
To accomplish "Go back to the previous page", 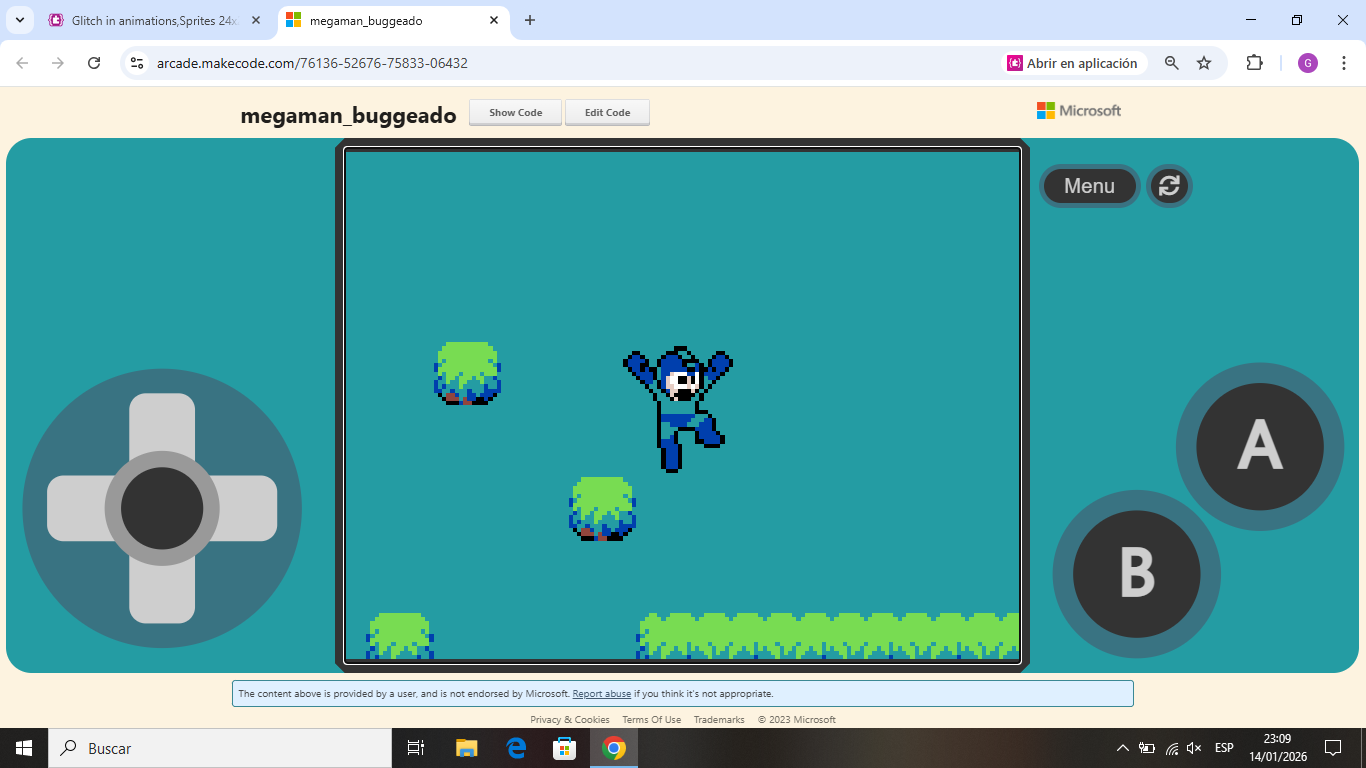I will (x=22, y=63).
